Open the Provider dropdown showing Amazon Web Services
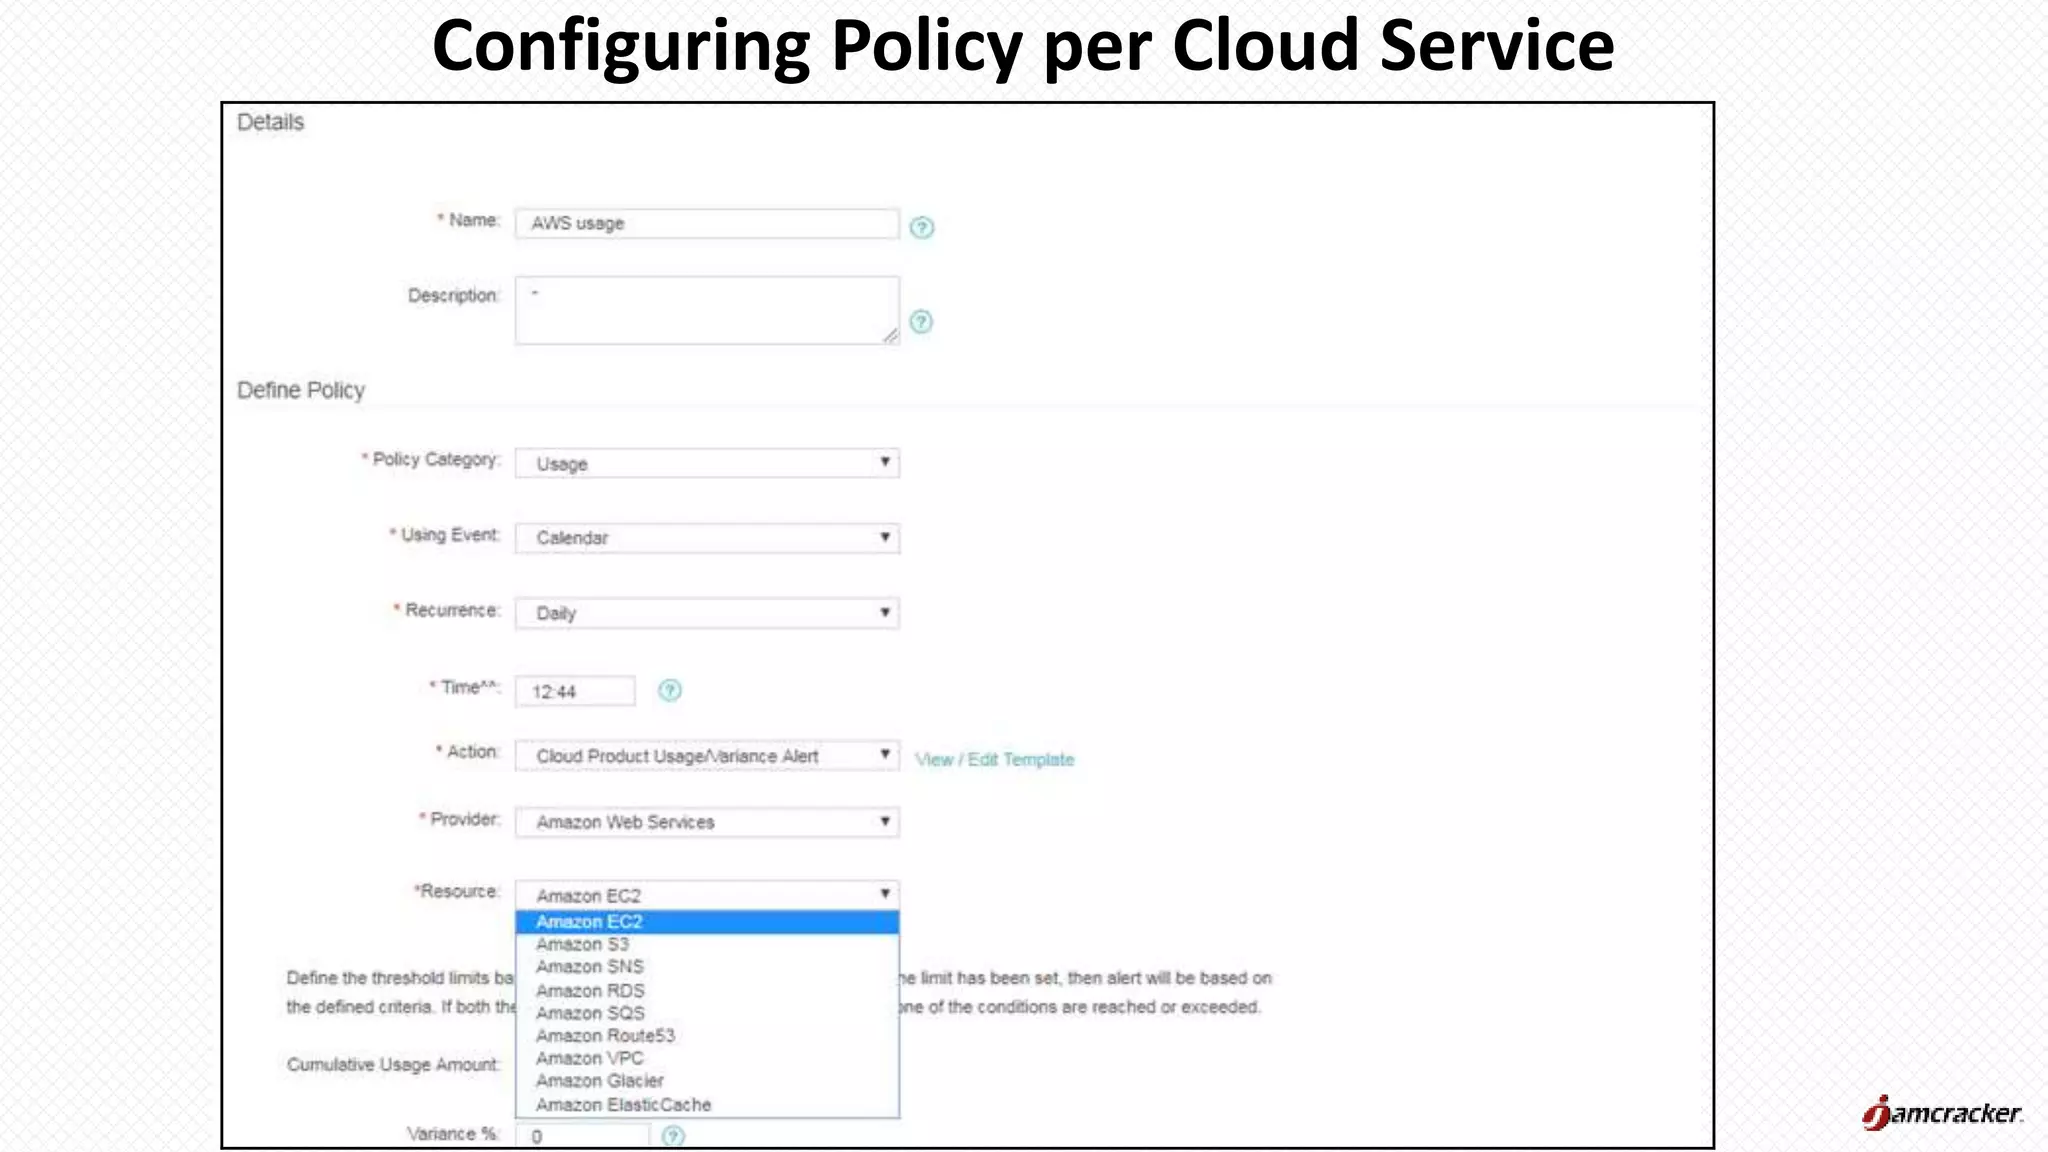The width and height of the screenshot is (2048, 1152). 707,822
